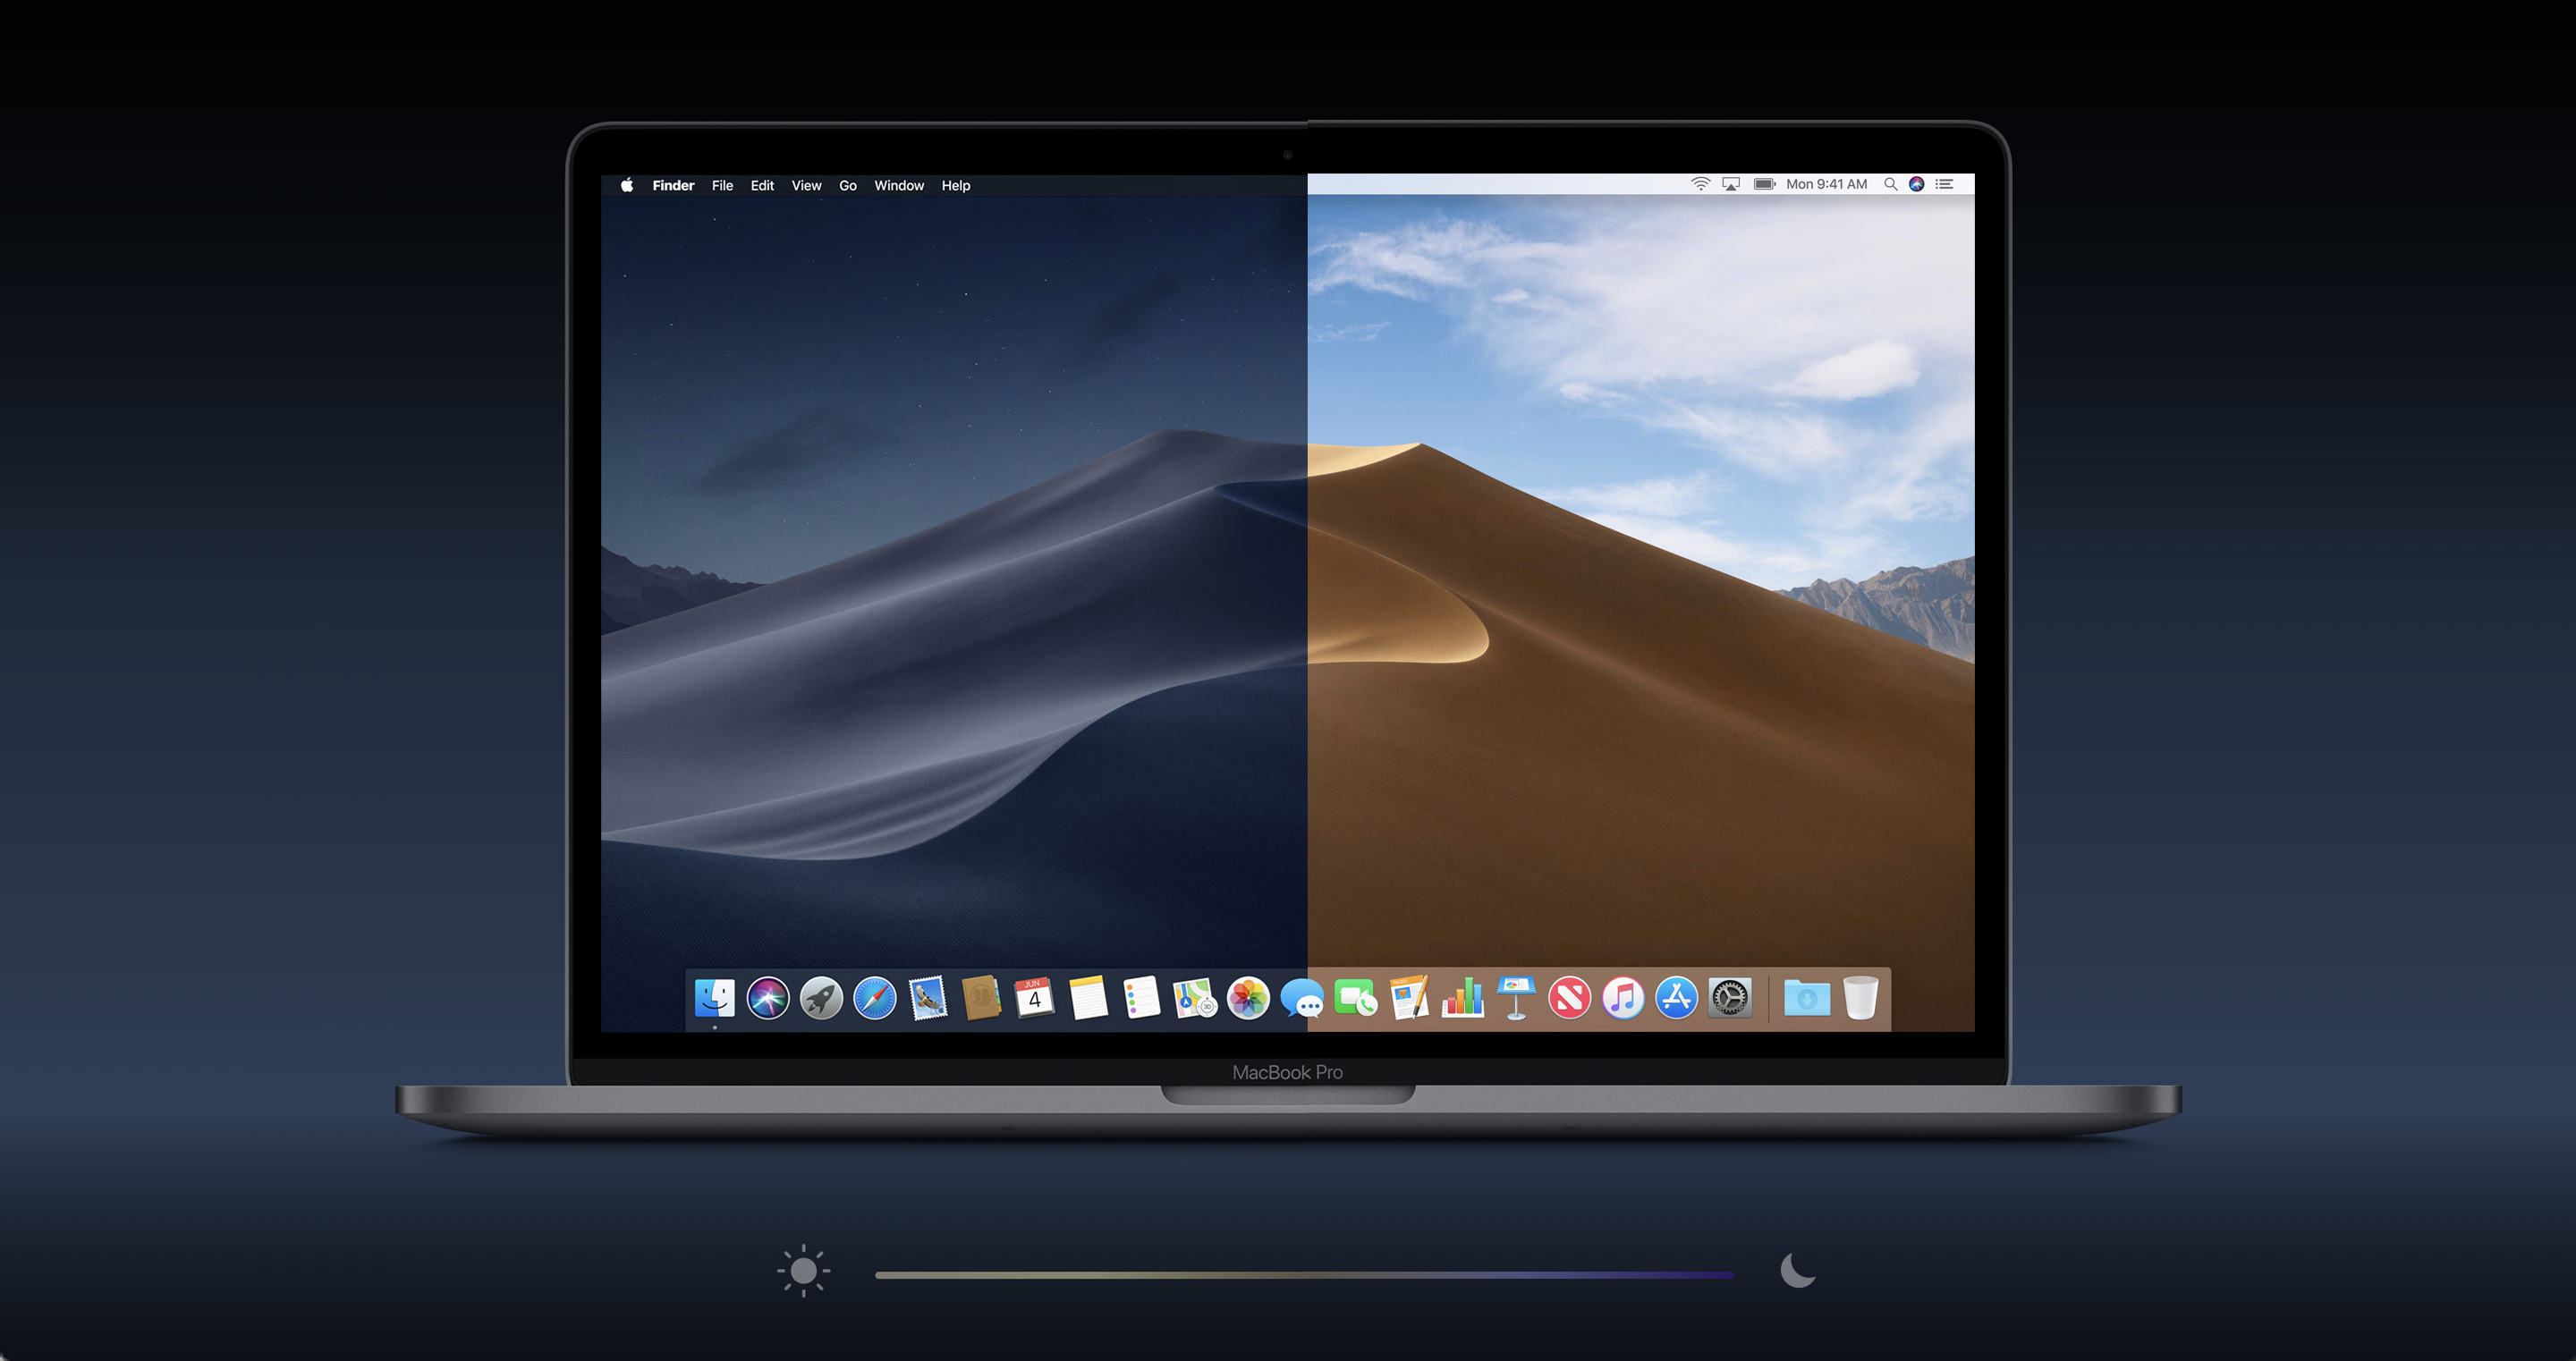Click the light-to-dark mode slider track
Screen dimensions: 2576x1361
point(1304,1275)
